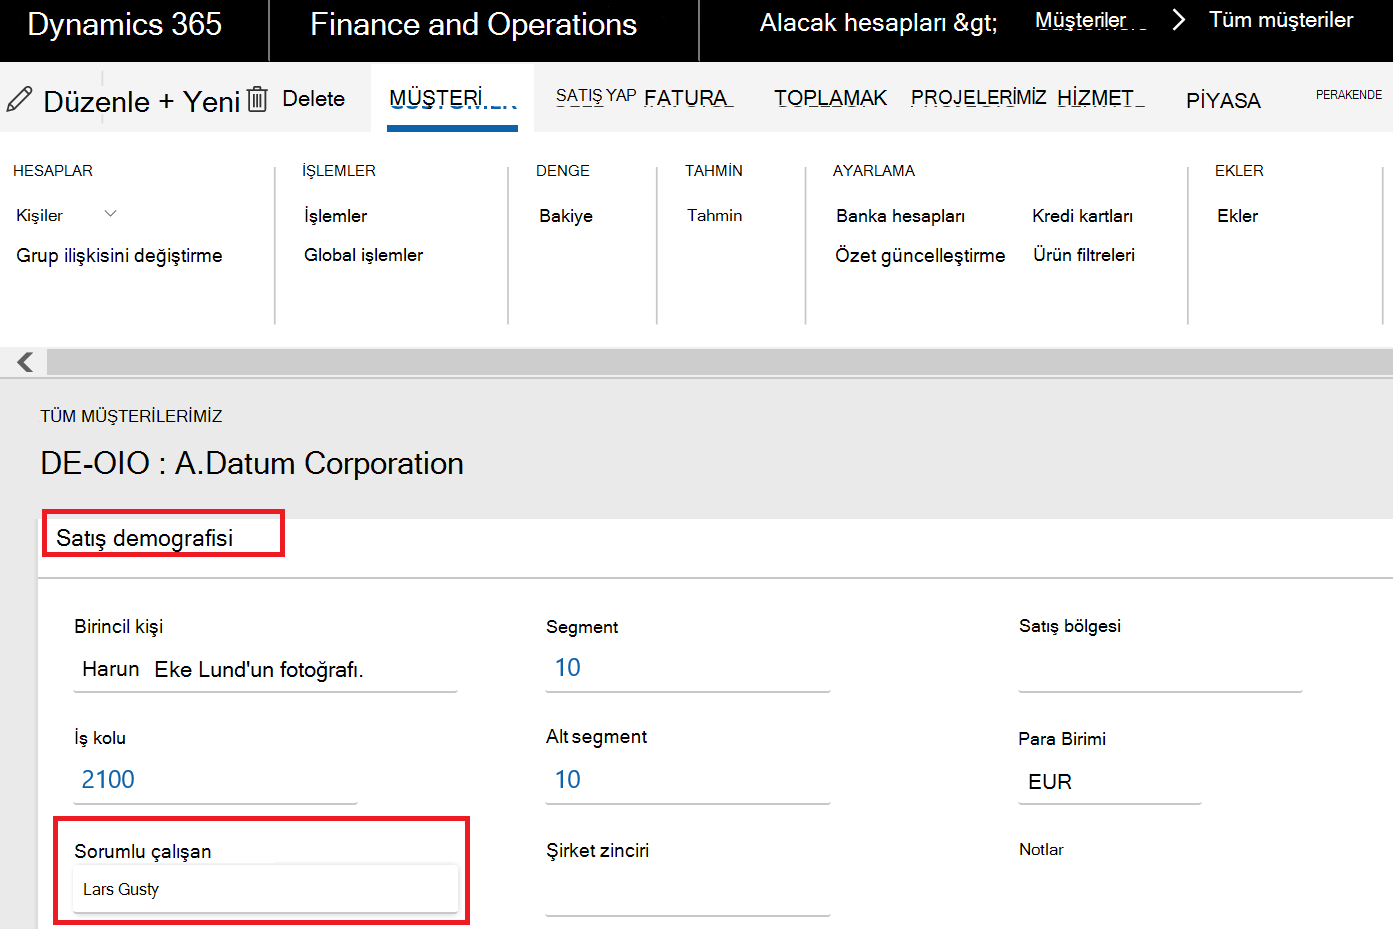Click the Satış bölgesi field
Viewport: 1393px width, 929px height.
(1160, 670)
